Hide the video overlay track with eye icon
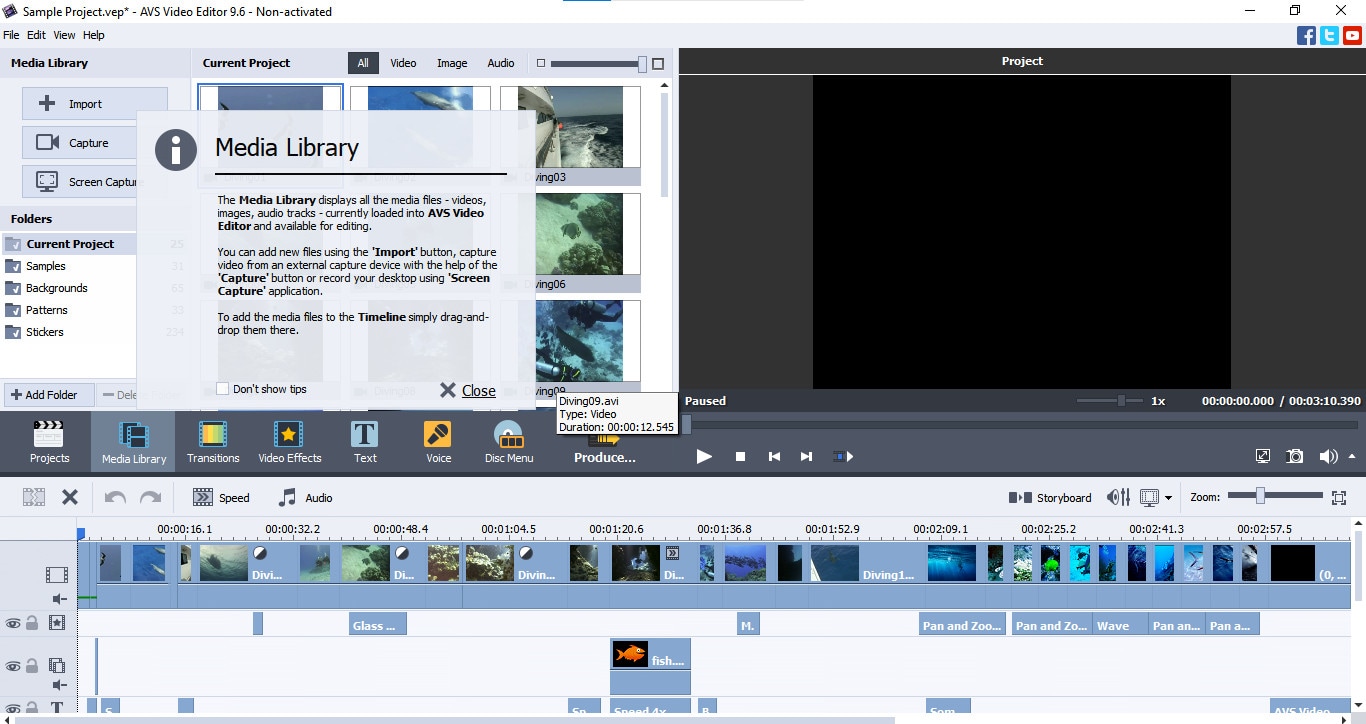The height and width of the screenshot is (724, 1366). click(13, 666)
